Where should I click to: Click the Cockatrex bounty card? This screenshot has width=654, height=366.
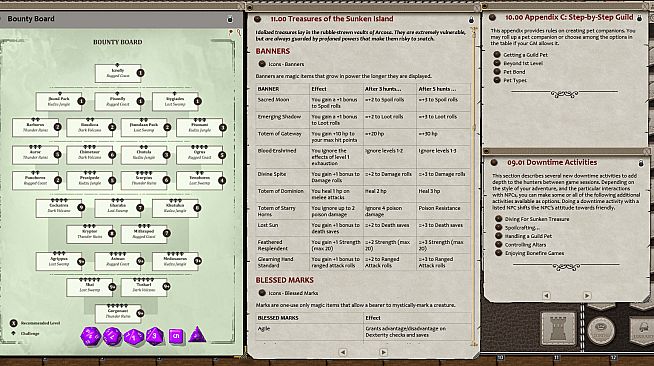59,208
